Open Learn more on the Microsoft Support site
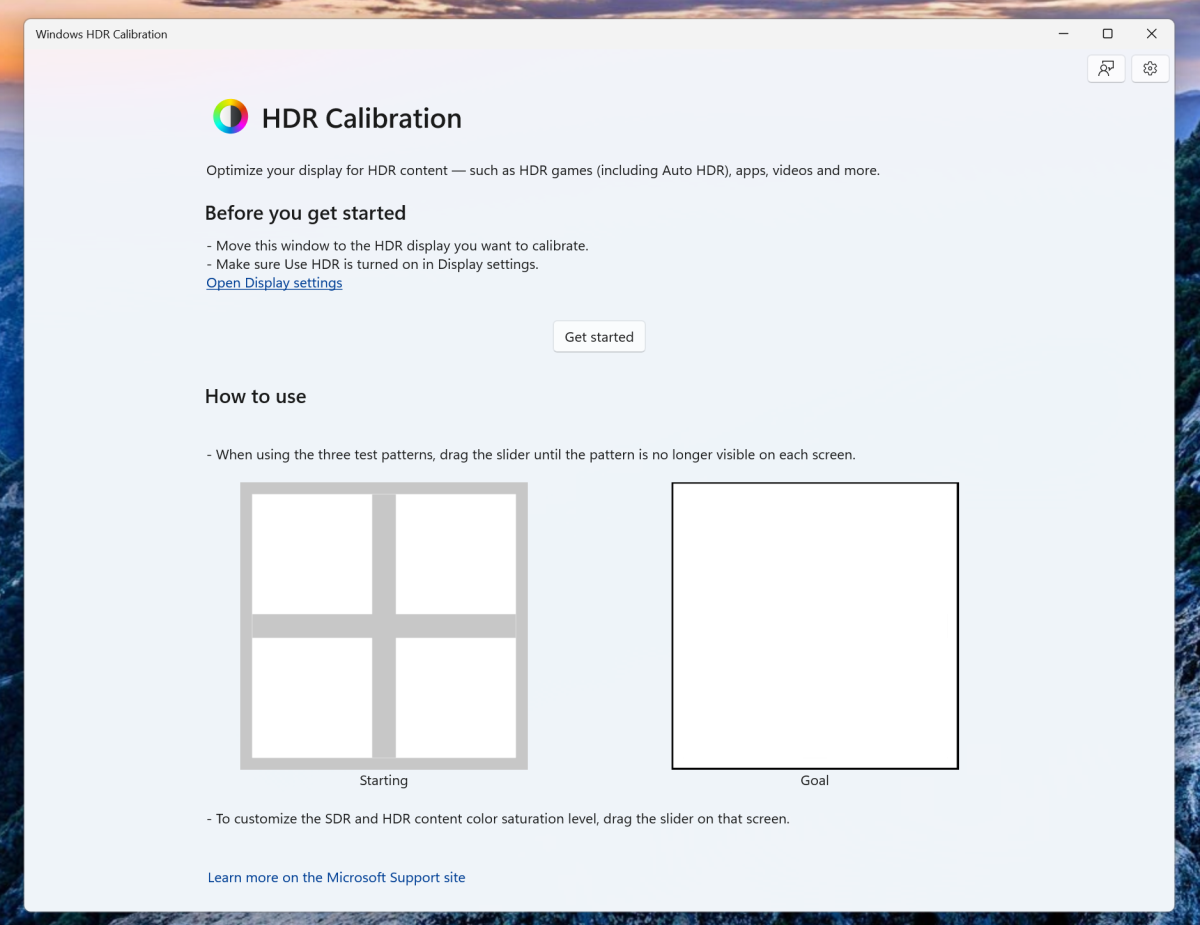 [336, 877]
